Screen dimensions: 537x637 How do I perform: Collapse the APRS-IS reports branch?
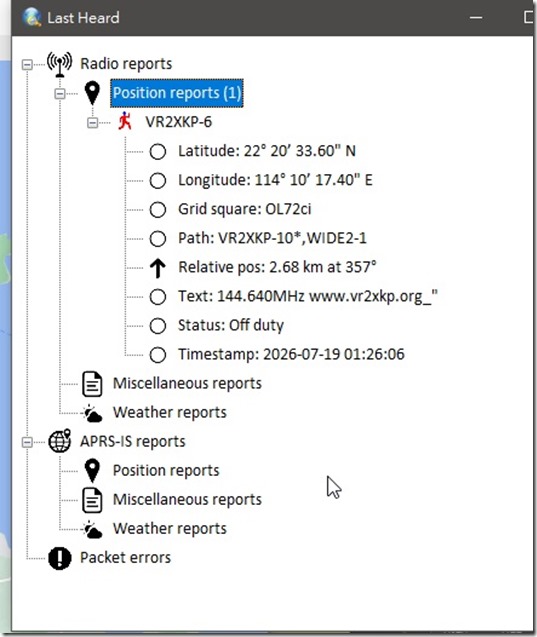pyautogui.click(x=27, y=442)
